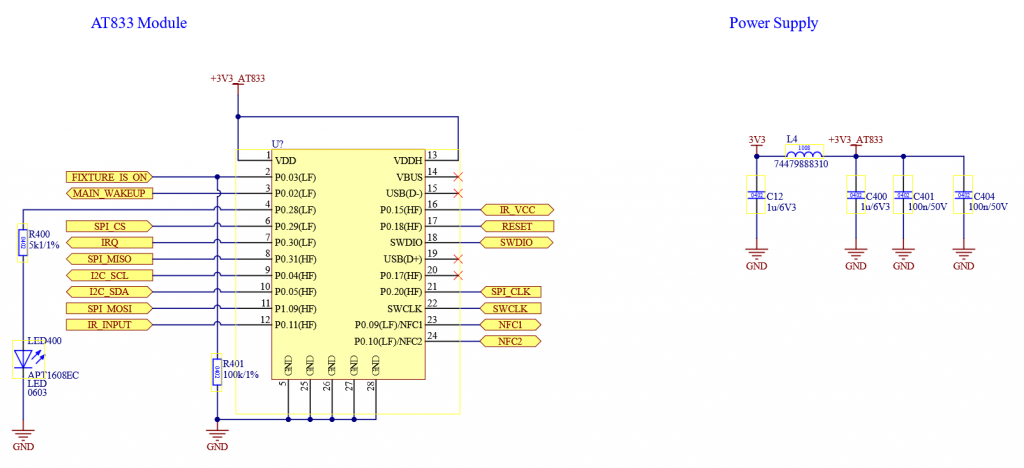Viewport: 1024px width, 468px height.
Task: Click the 3V3 power port near L4
Action: pyautogui.click(x=757, y=142)
